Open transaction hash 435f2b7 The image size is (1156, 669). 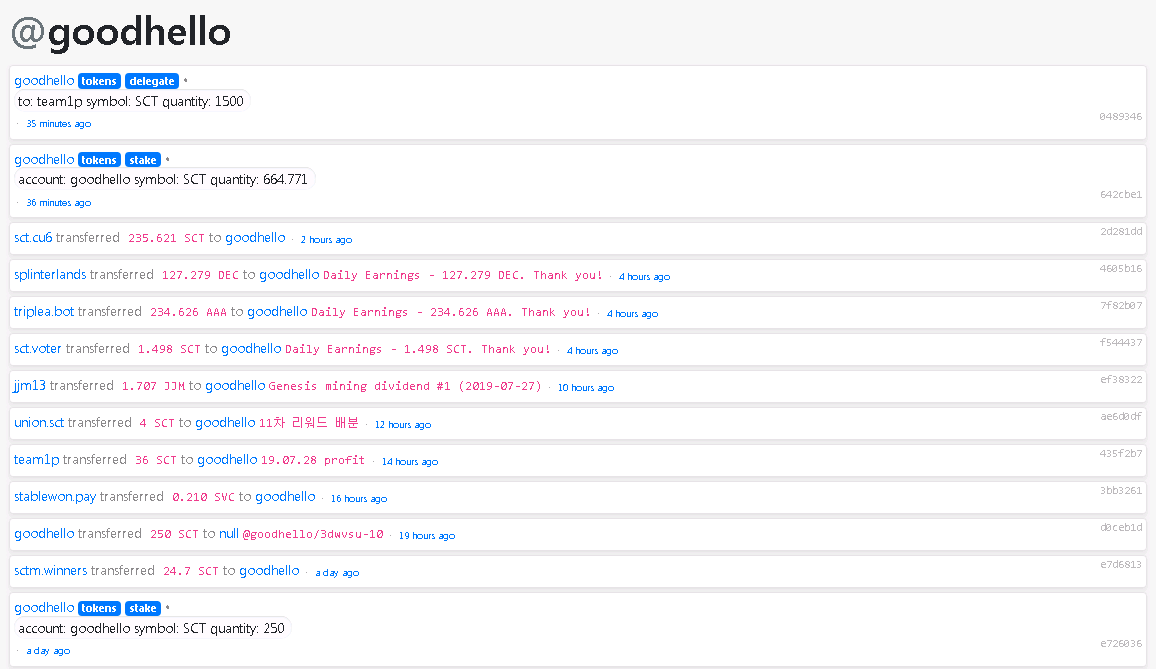tap(1121, 454)
